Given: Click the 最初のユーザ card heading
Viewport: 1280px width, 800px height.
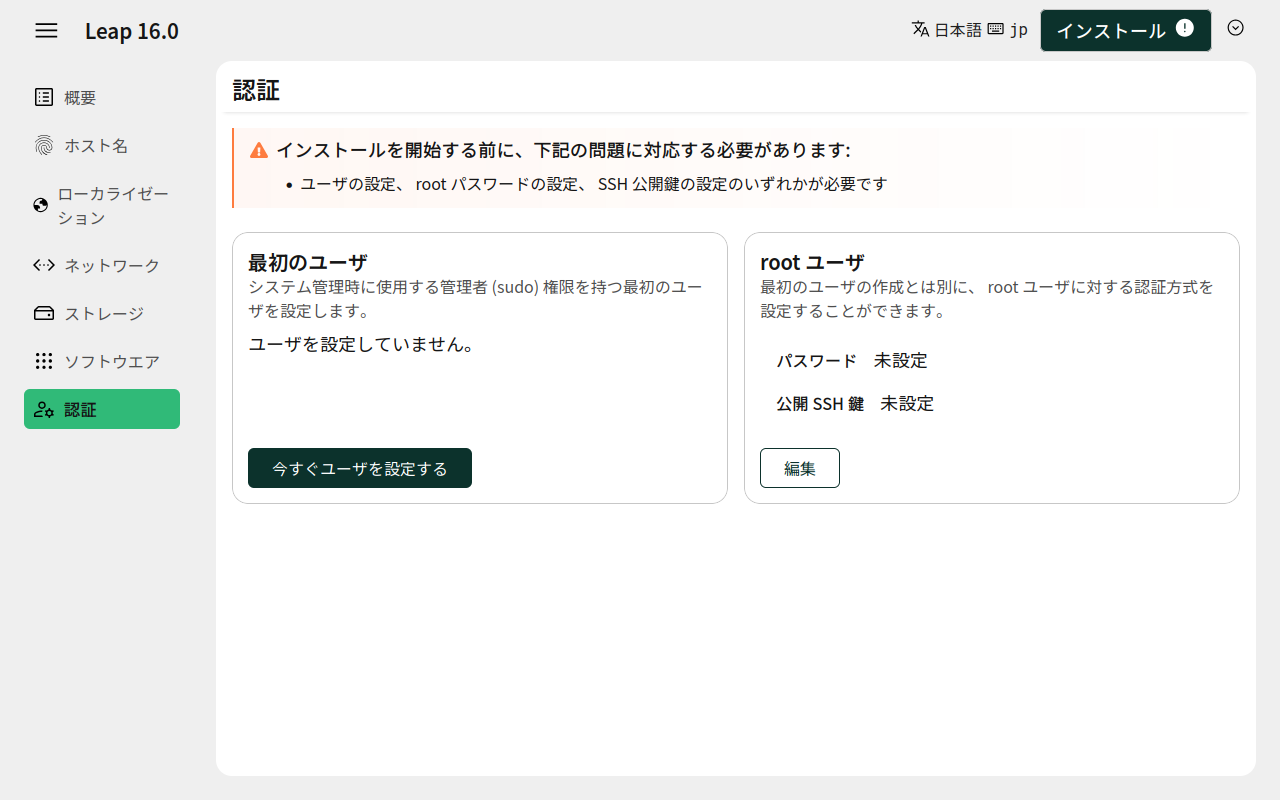Looking at the screenshot, I should 308,262.
